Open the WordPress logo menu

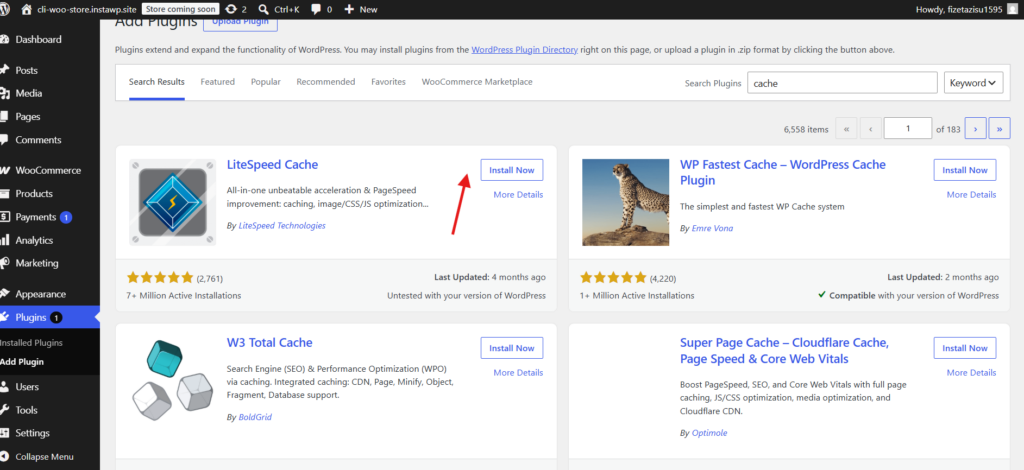point(6,9)
